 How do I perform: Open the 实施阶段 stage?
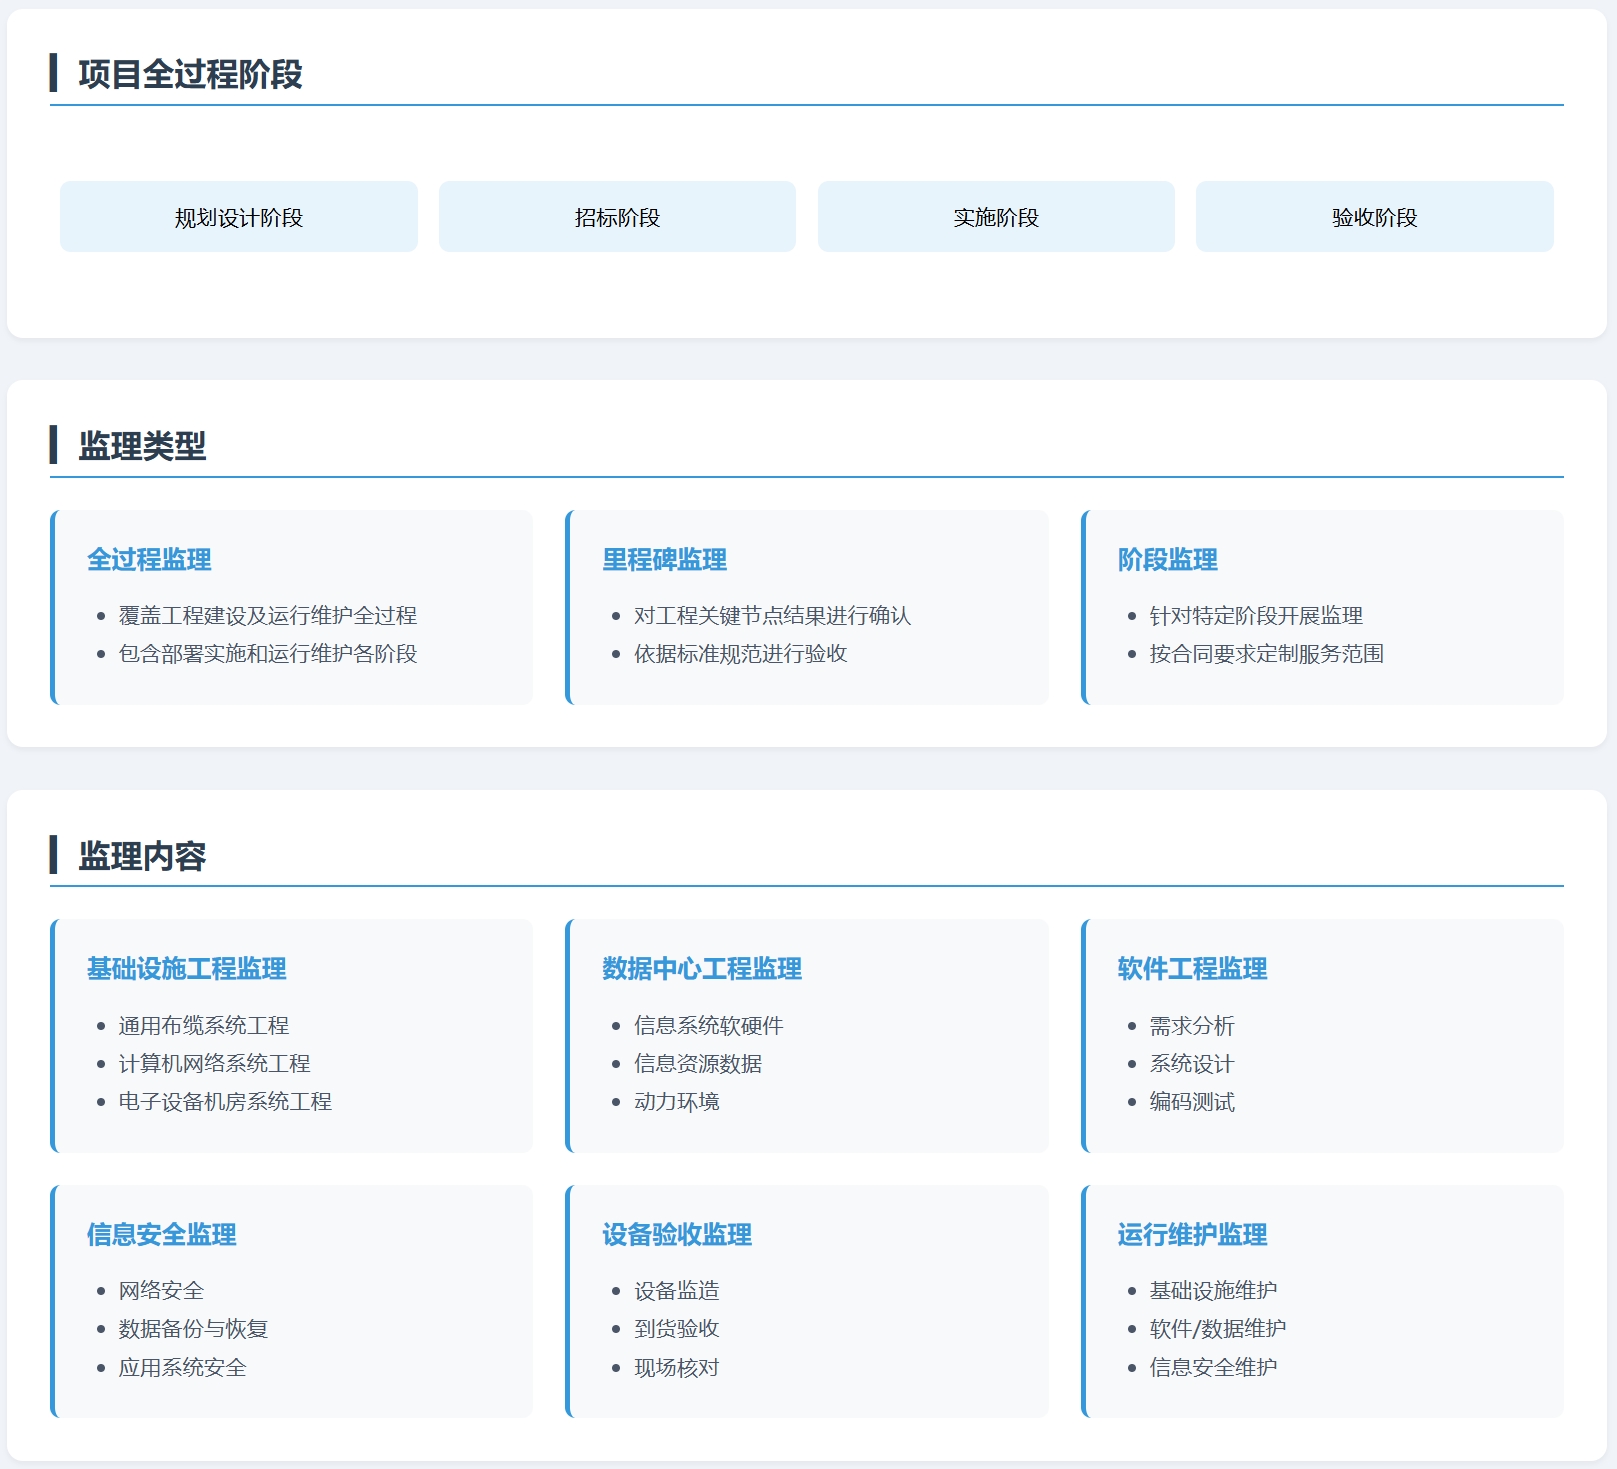pos(996,217)
